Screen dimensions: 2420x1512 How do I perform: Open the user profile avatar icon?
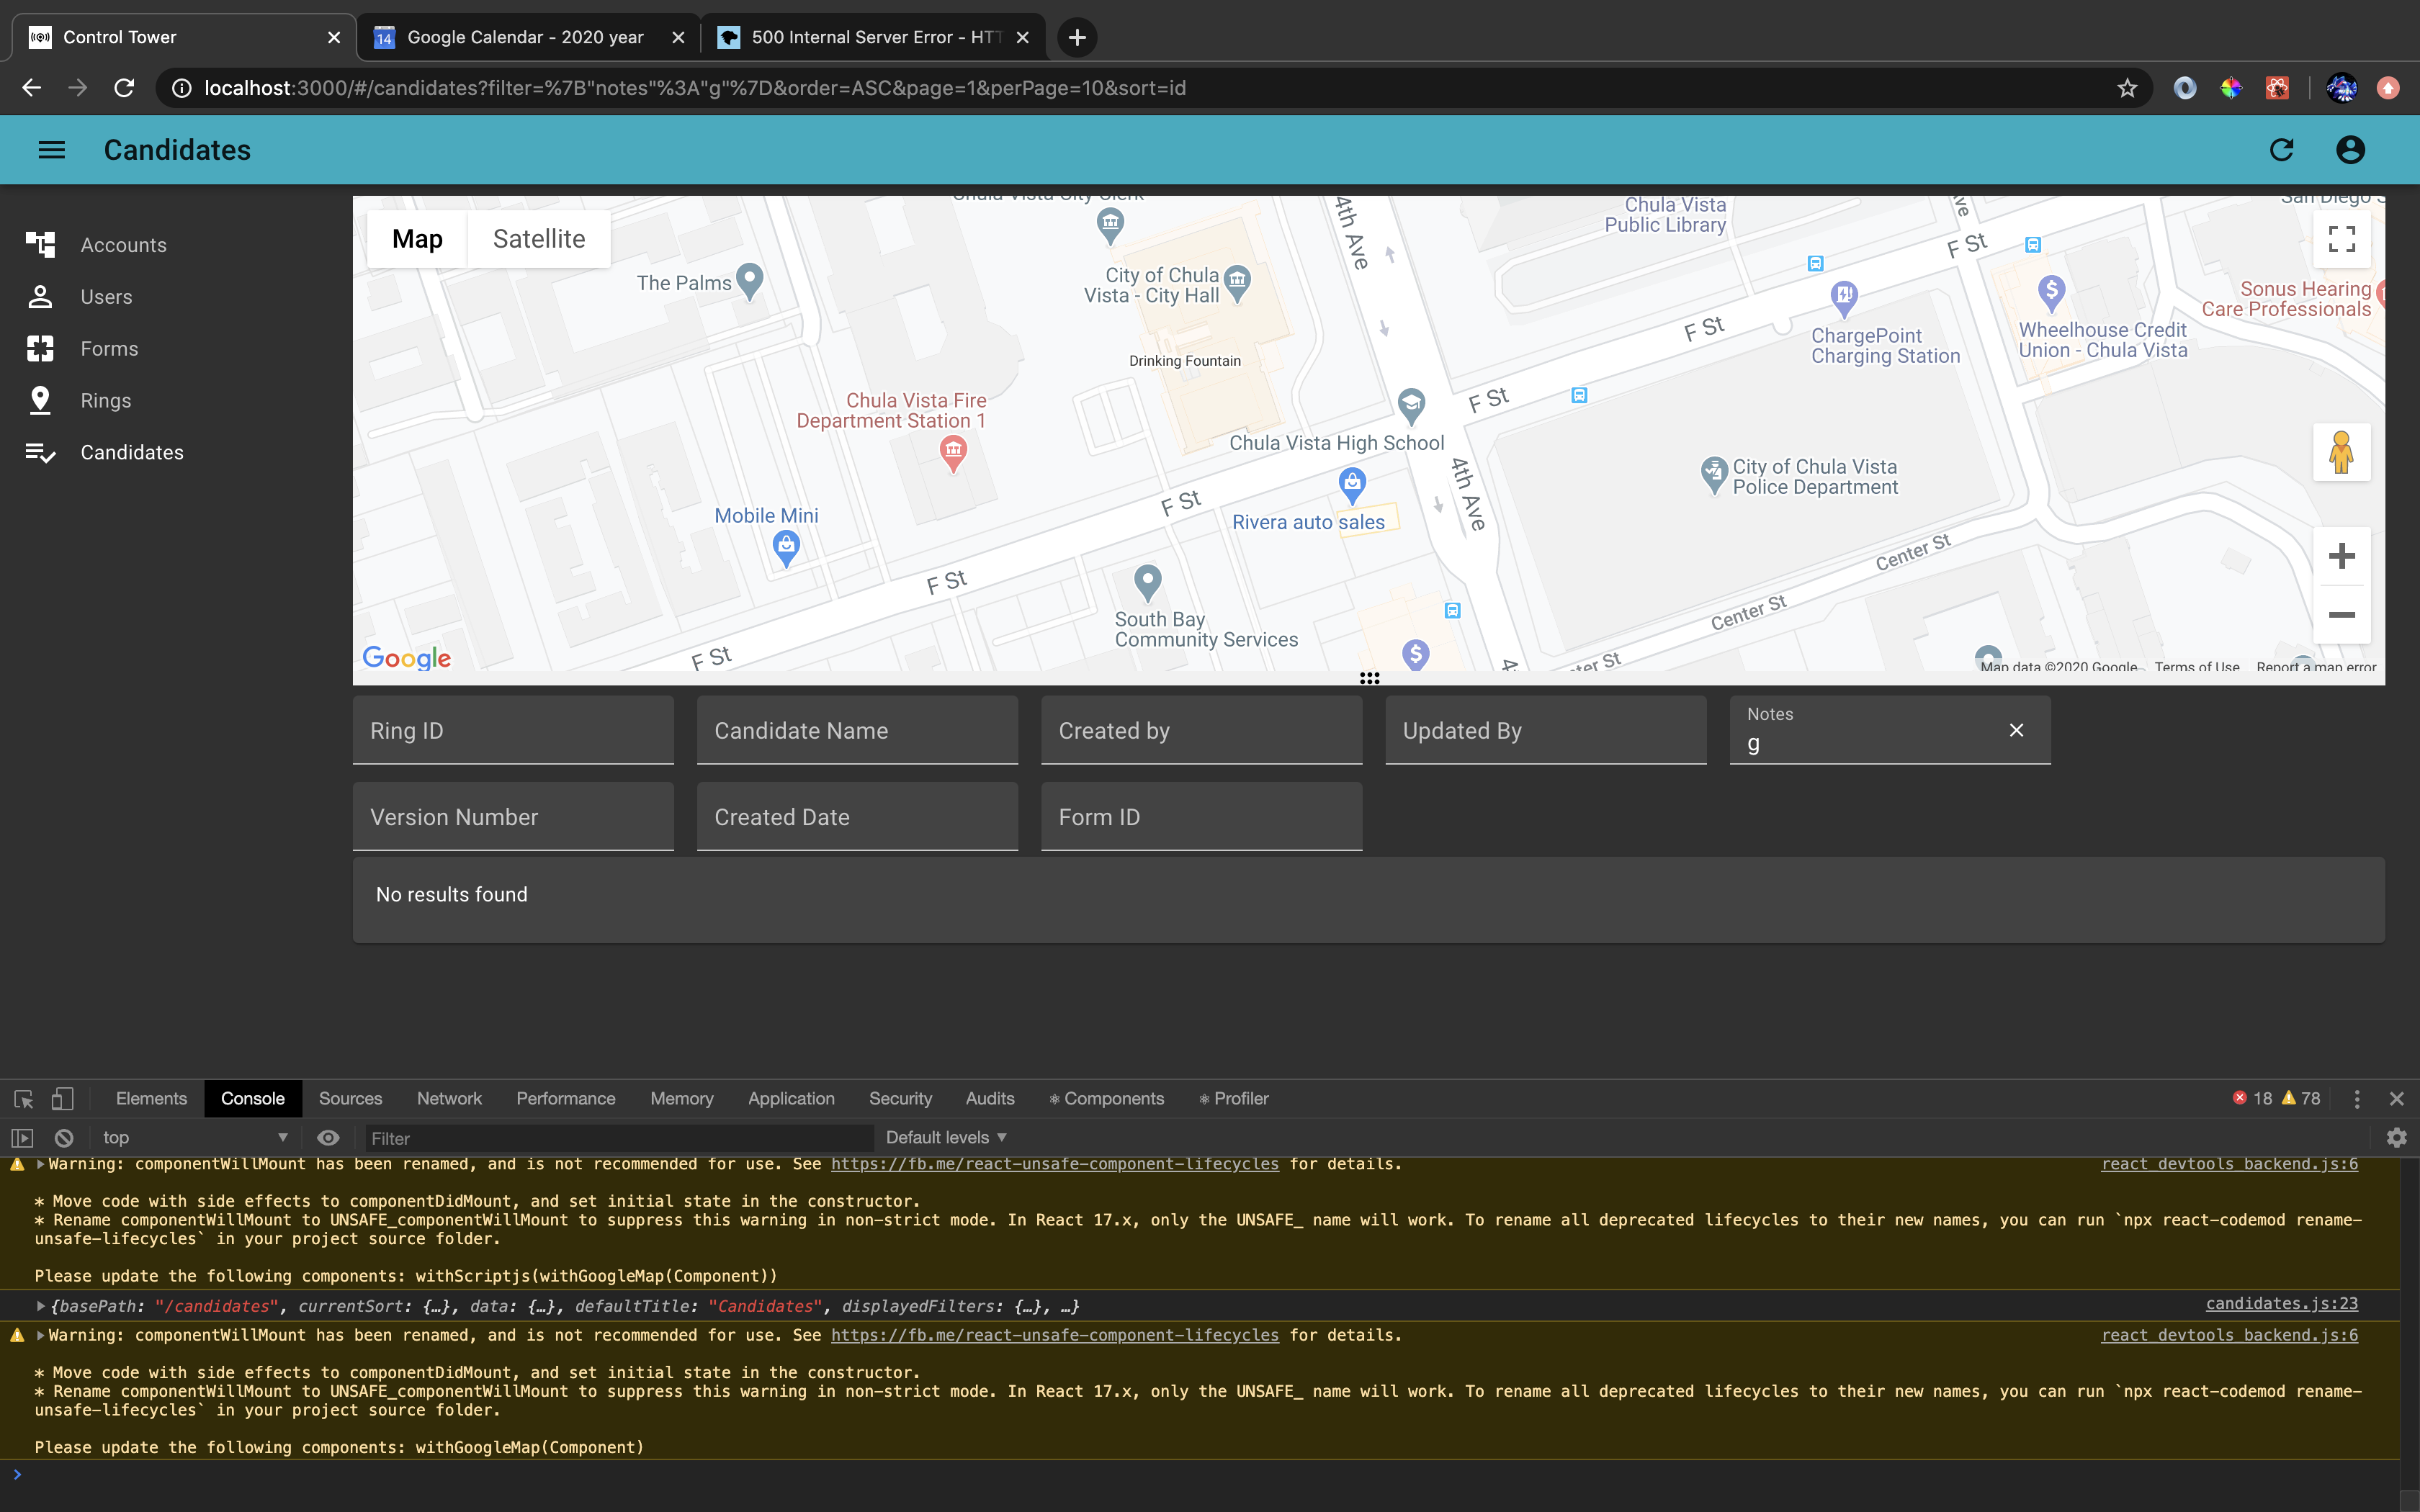point(2349,149)
